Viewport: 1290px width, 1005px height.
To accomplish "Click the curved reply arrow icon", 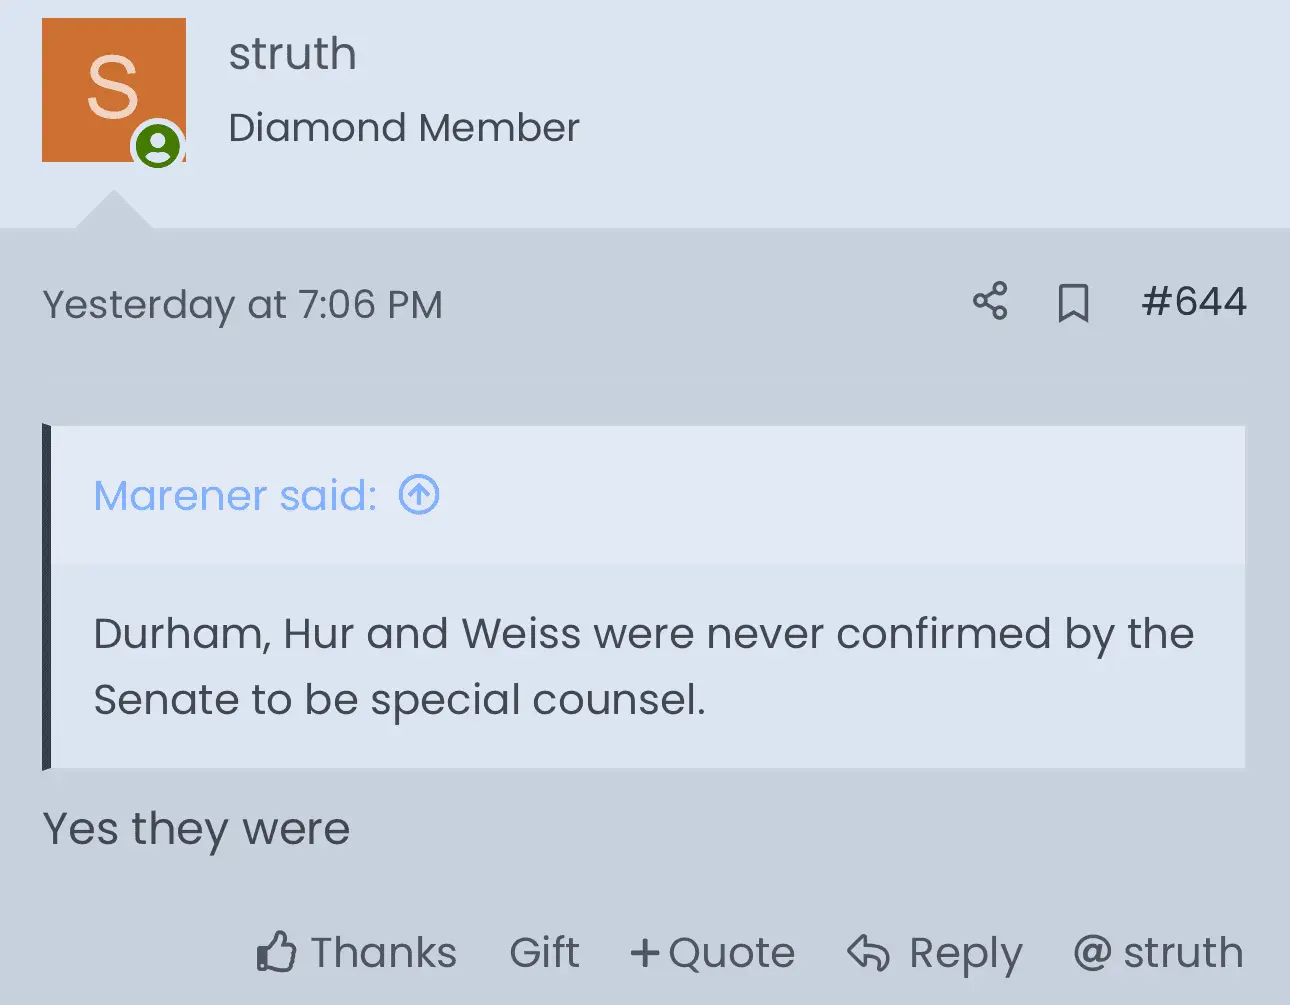I will [x=868, y=953].
